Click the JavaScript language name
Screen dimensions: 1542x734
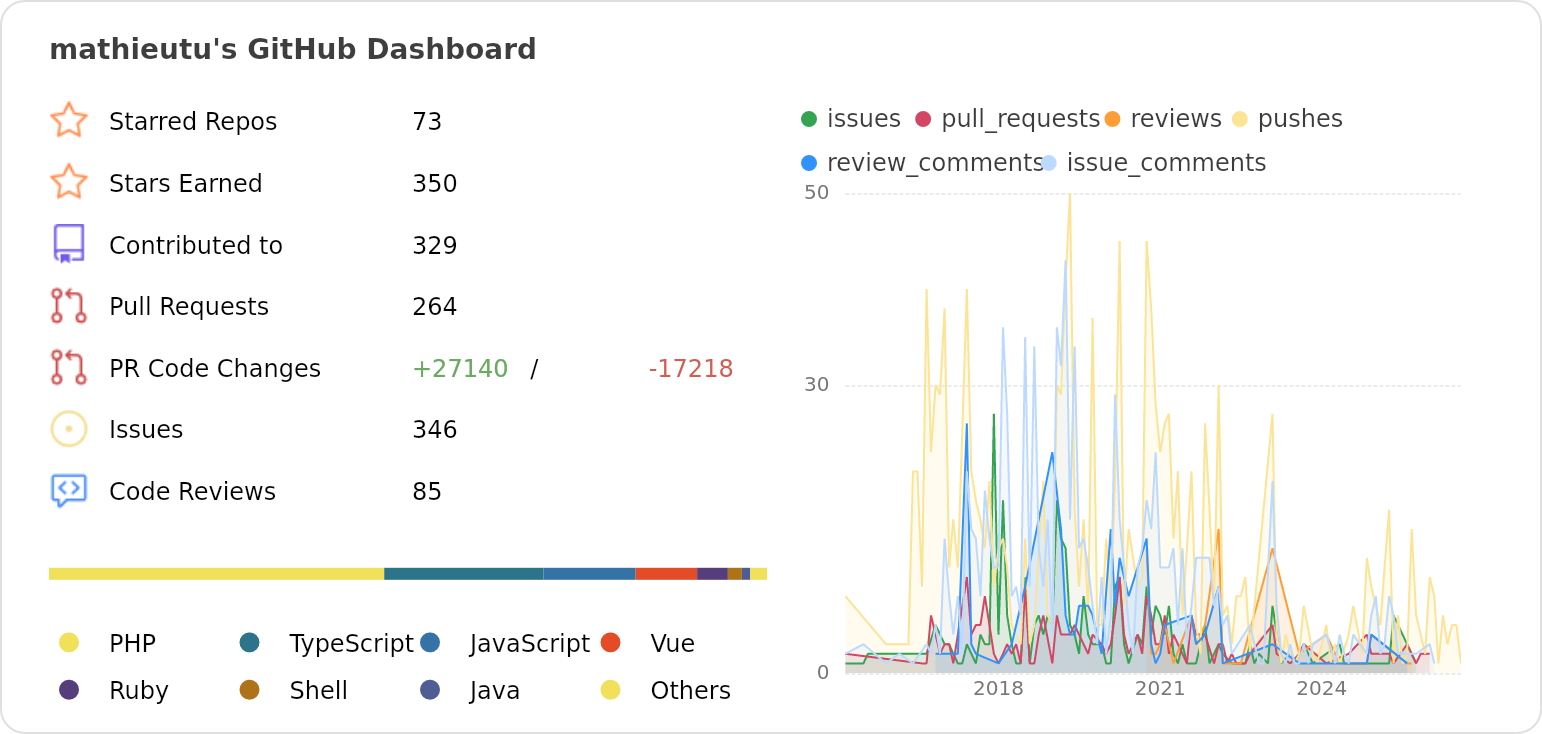[530, 644]
